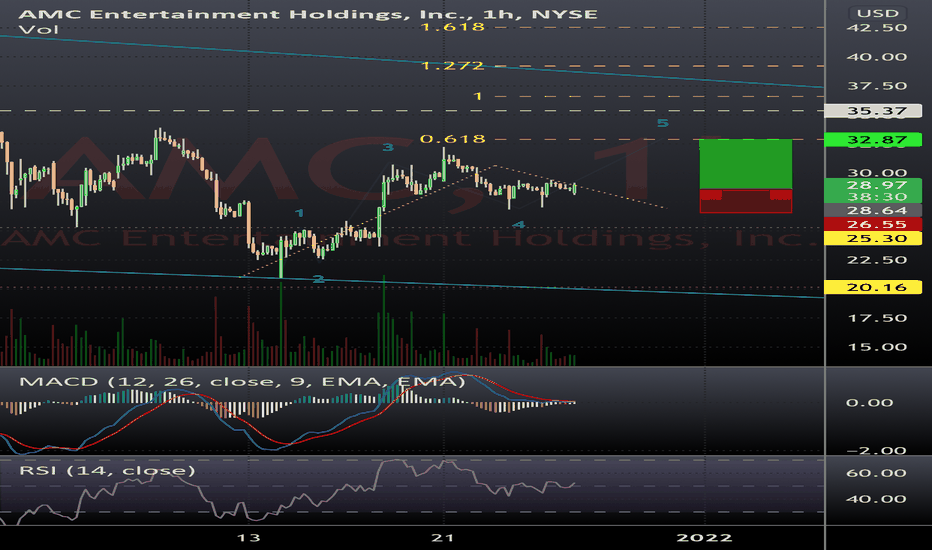
Task: Click the green 32.87 target price label
Action: tap(873, 140)
